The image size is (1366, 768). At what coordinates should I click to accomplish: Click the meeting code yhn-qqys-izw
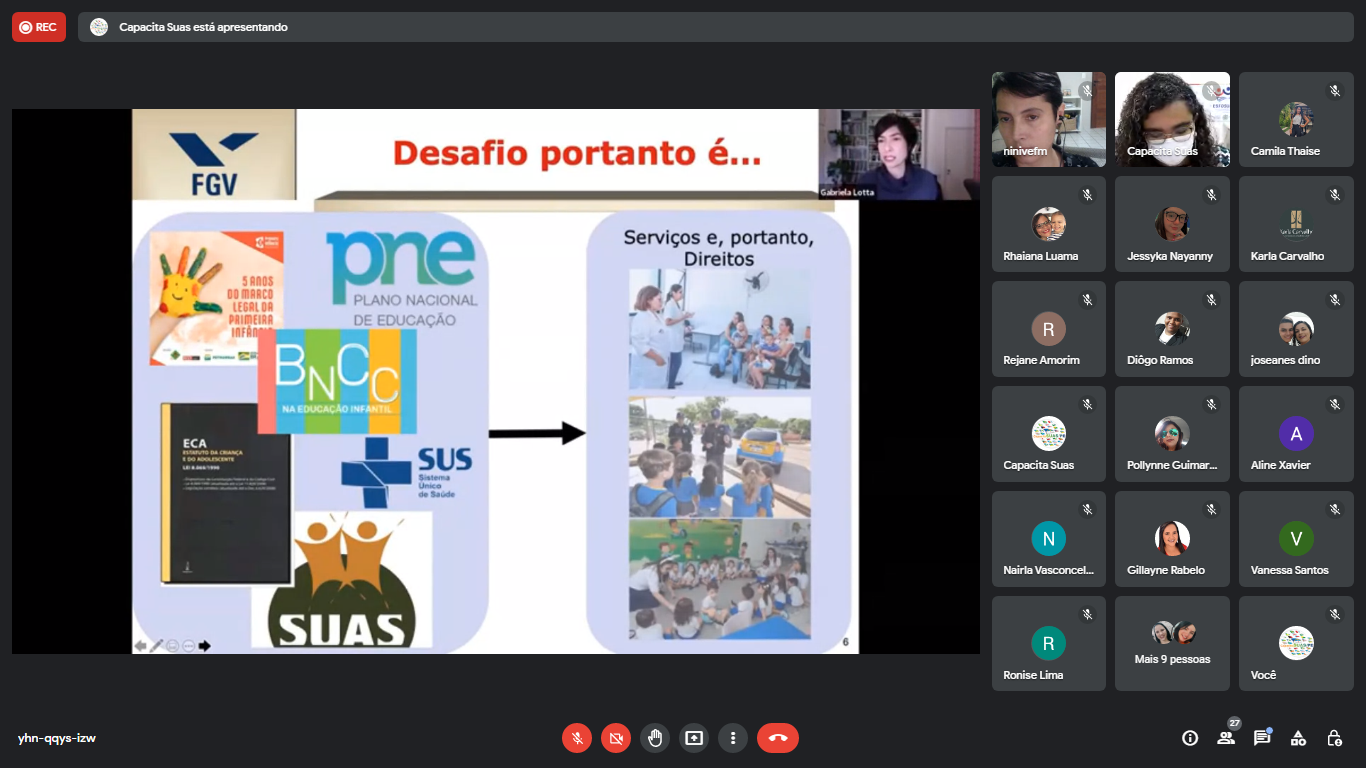(57, 738)
